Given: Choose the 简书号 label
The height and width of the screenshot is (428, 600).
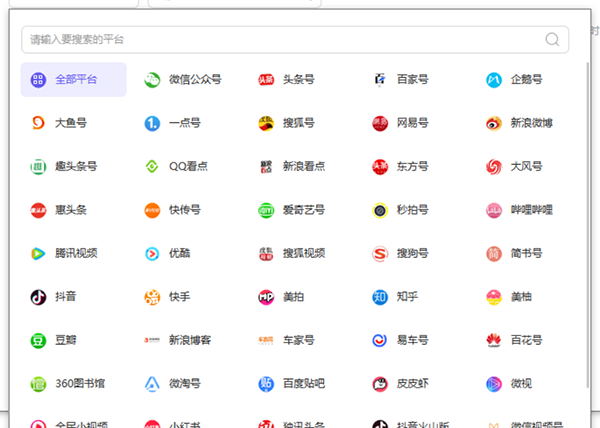Looking at the screenshot, I should (527, 253).
